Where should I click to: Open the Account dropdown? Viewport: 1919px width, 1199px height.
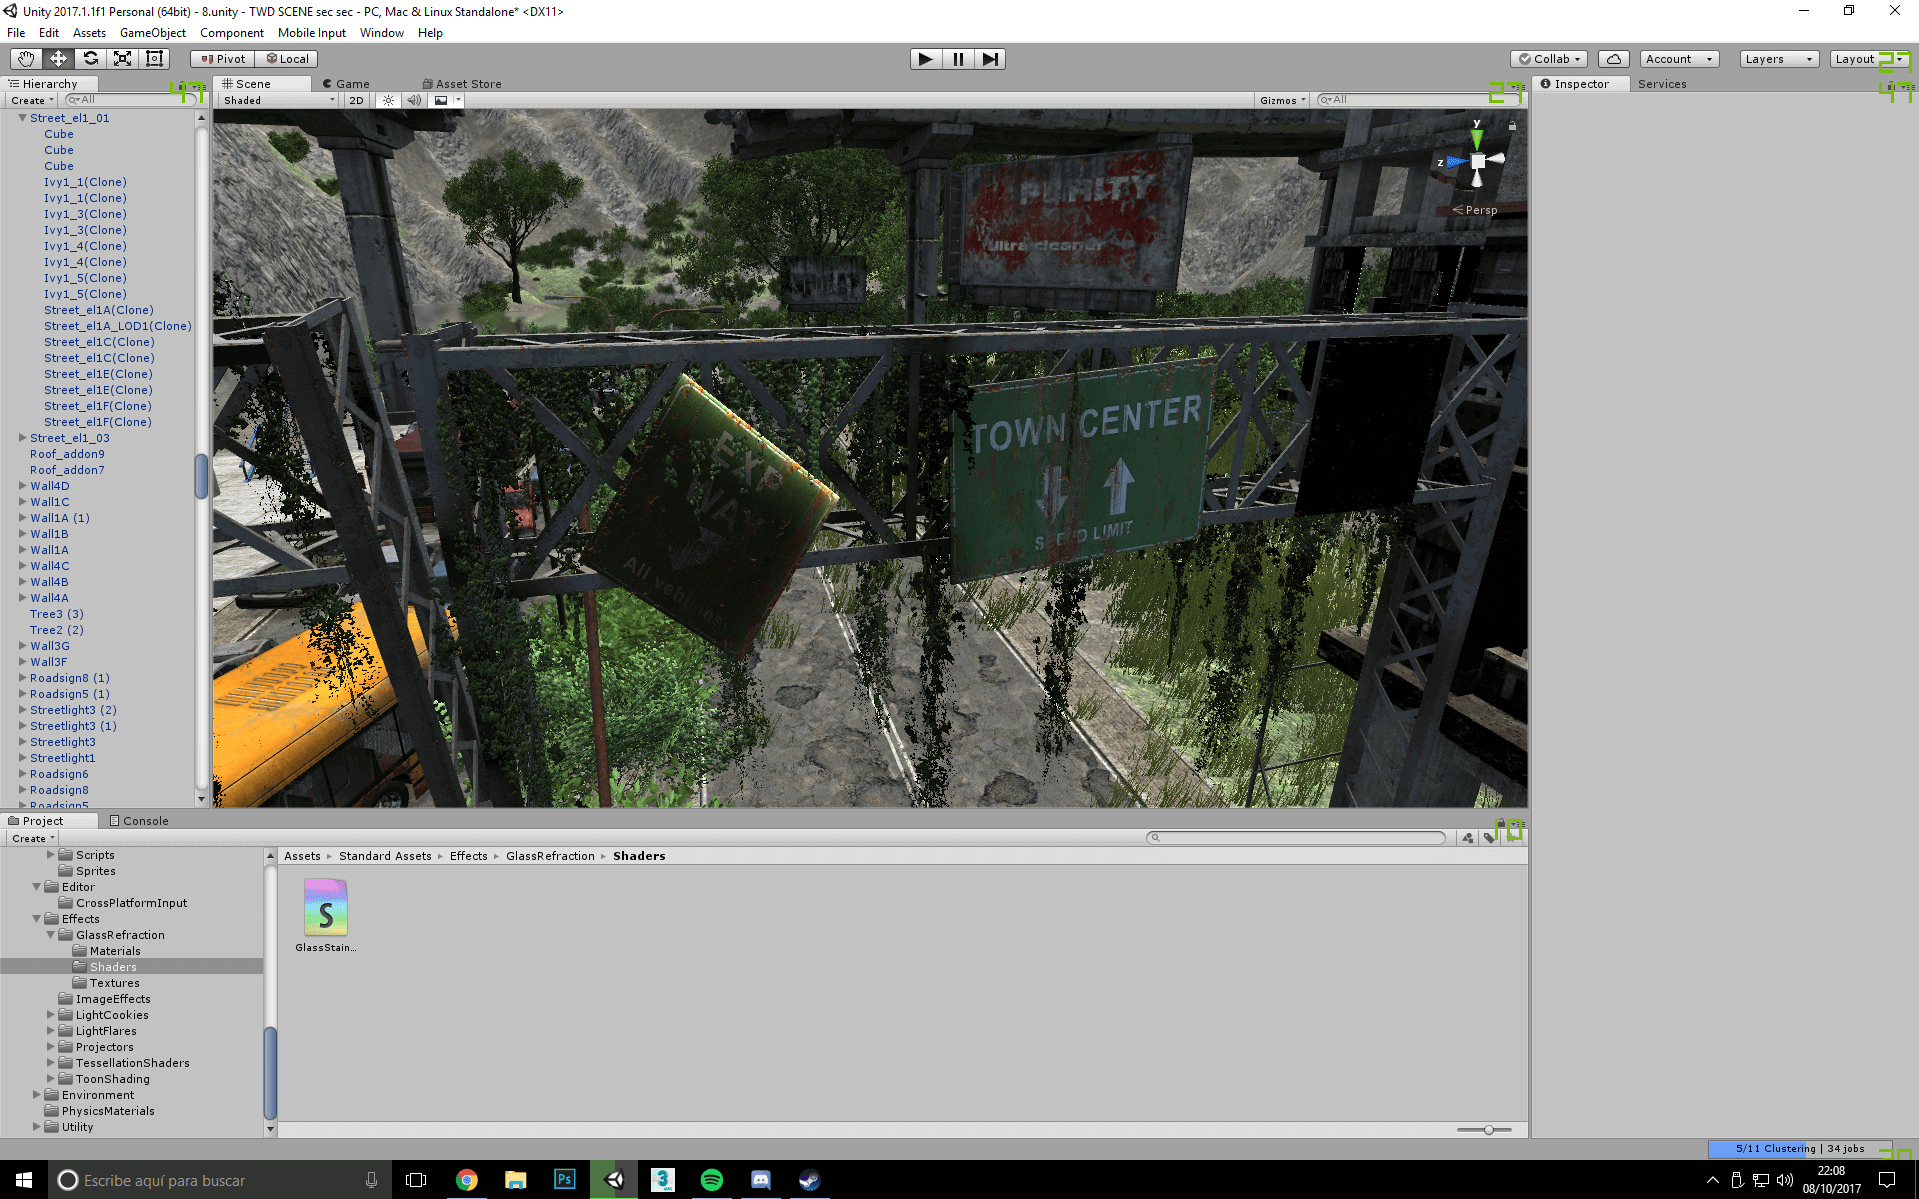(x=1679, y=59)
